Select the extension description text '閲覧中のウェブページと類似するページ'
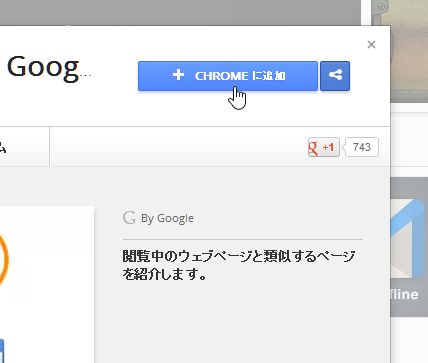Image resolution: width=428 pixels, height=363 pixels. (x=238, y=257)
